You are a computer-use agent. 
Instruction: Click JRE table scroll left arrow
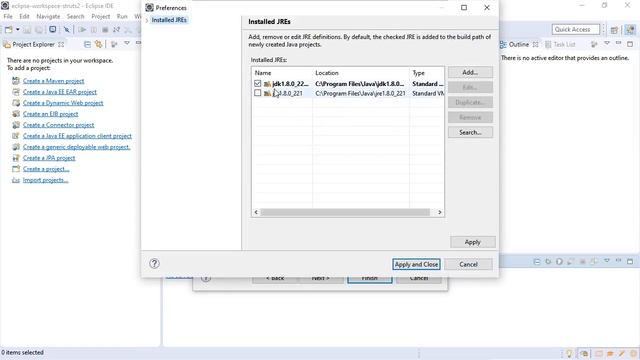[x=256, y=212]
